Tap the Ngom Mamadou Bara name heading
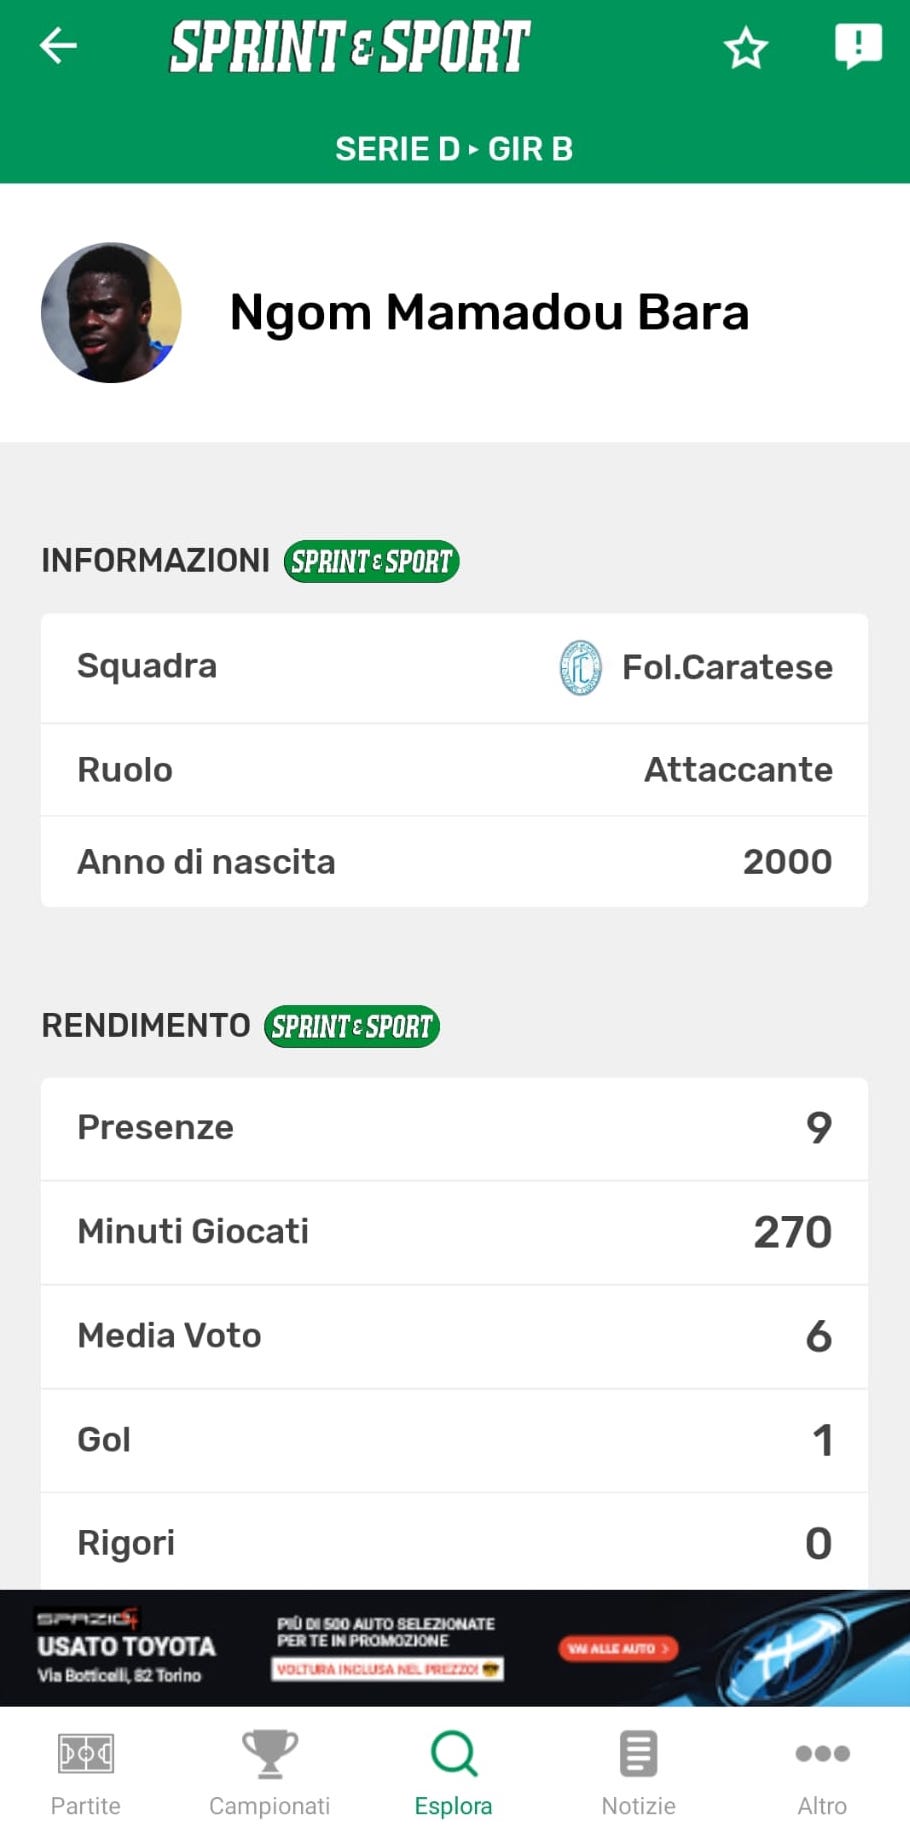 pyautogui.click(x=489, y=312)
